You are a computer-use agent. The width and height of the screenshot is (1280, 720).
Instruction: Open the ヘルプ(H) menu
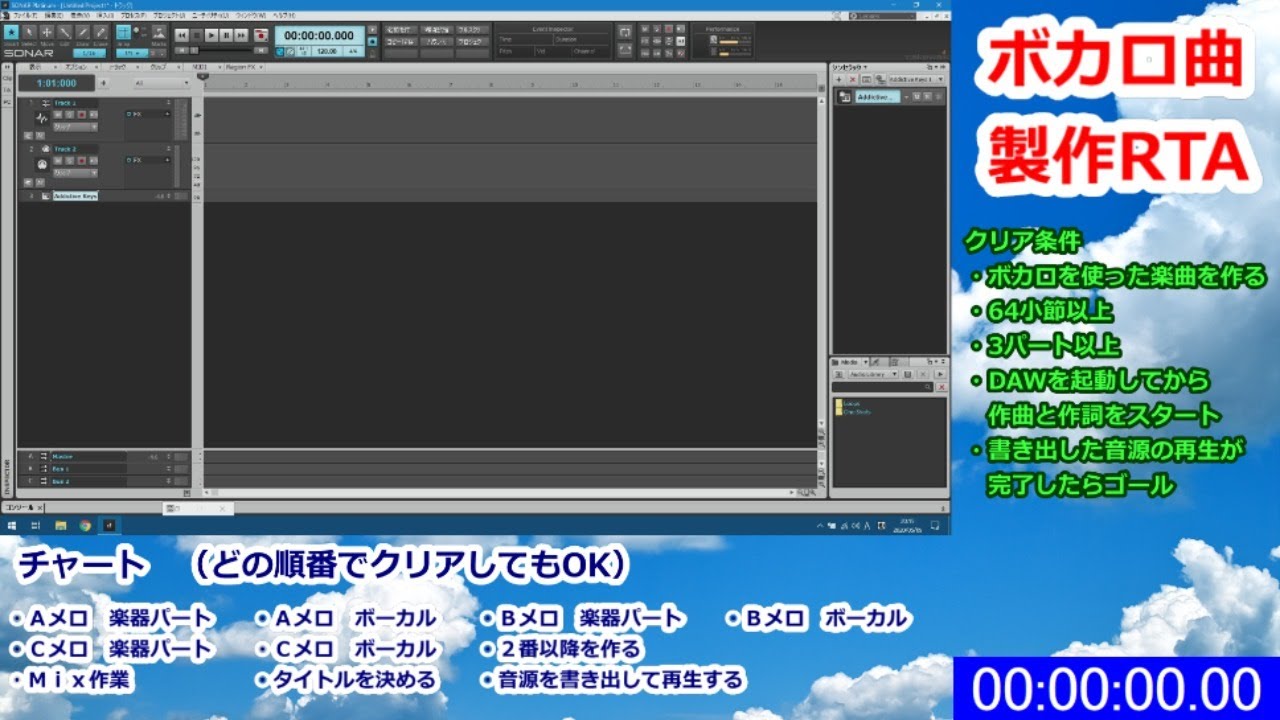283,16
